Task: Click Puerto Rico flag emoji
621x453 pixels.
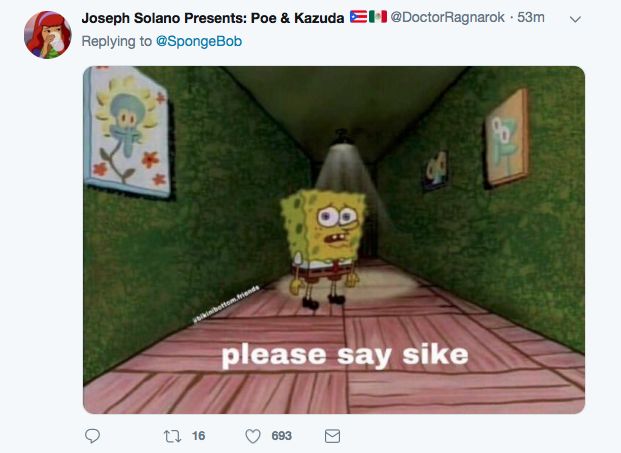Action: [358, 17]
